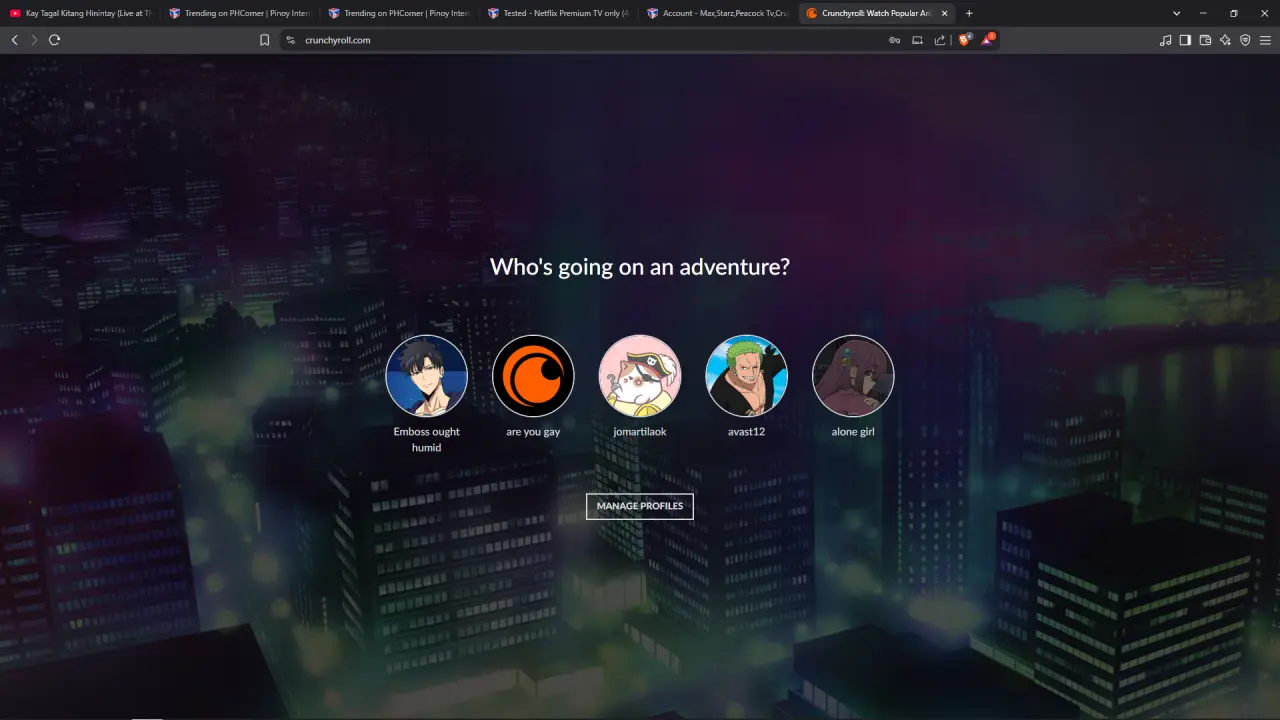1280x720 pixels.
Task: Open Brave Rewards triangle icon
Action: (x=988, y=40)
